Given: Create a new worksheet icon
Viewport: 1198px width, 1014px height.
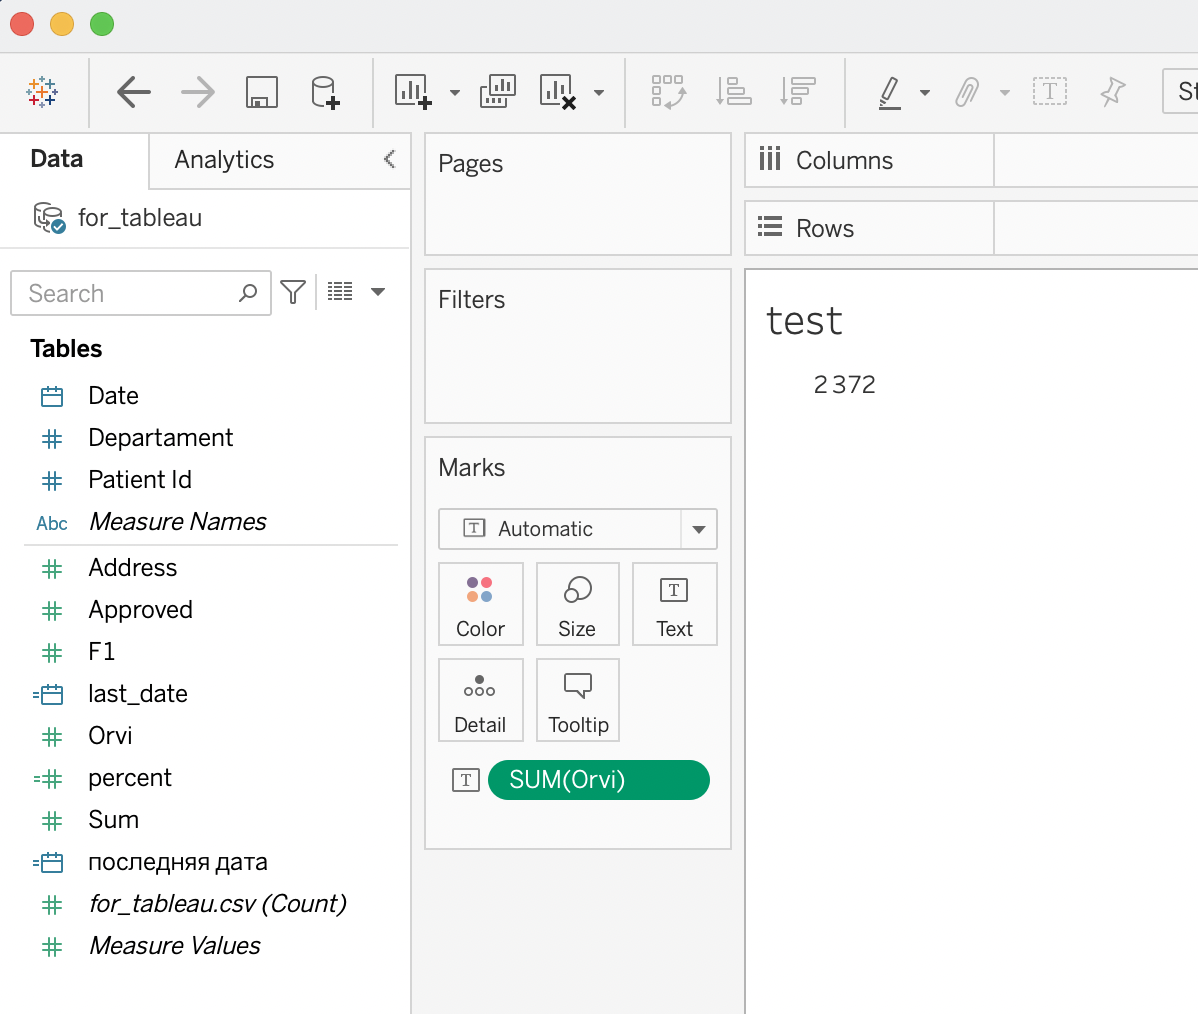Looking at the screenshot, I should [x=413, y=92].
